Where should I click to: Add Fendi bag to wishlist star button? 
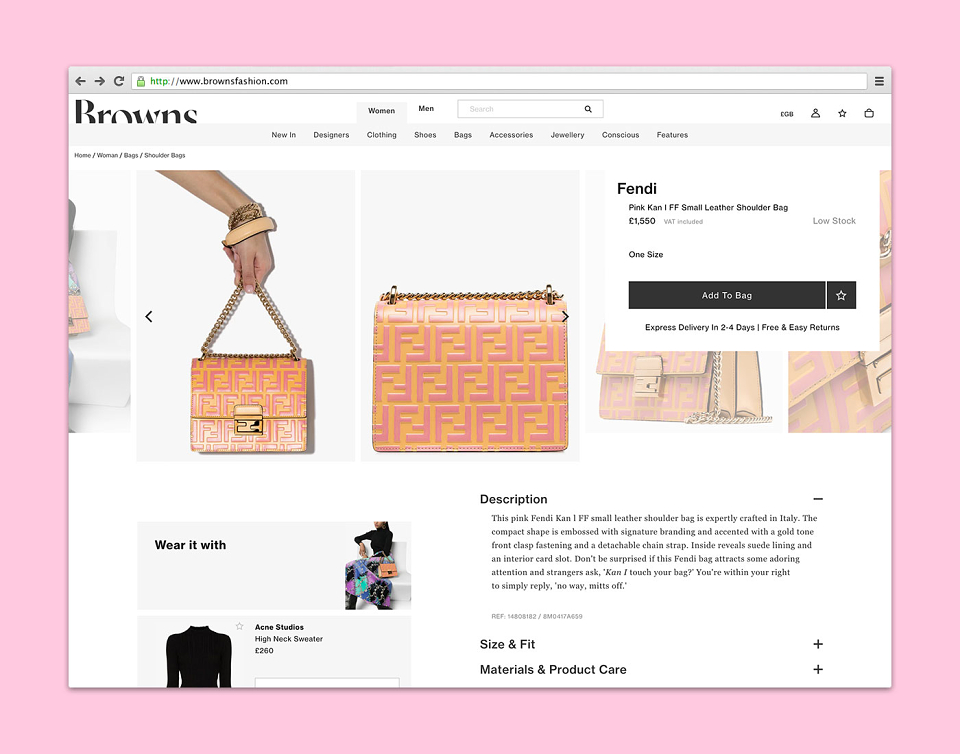[x=841, y=295]
